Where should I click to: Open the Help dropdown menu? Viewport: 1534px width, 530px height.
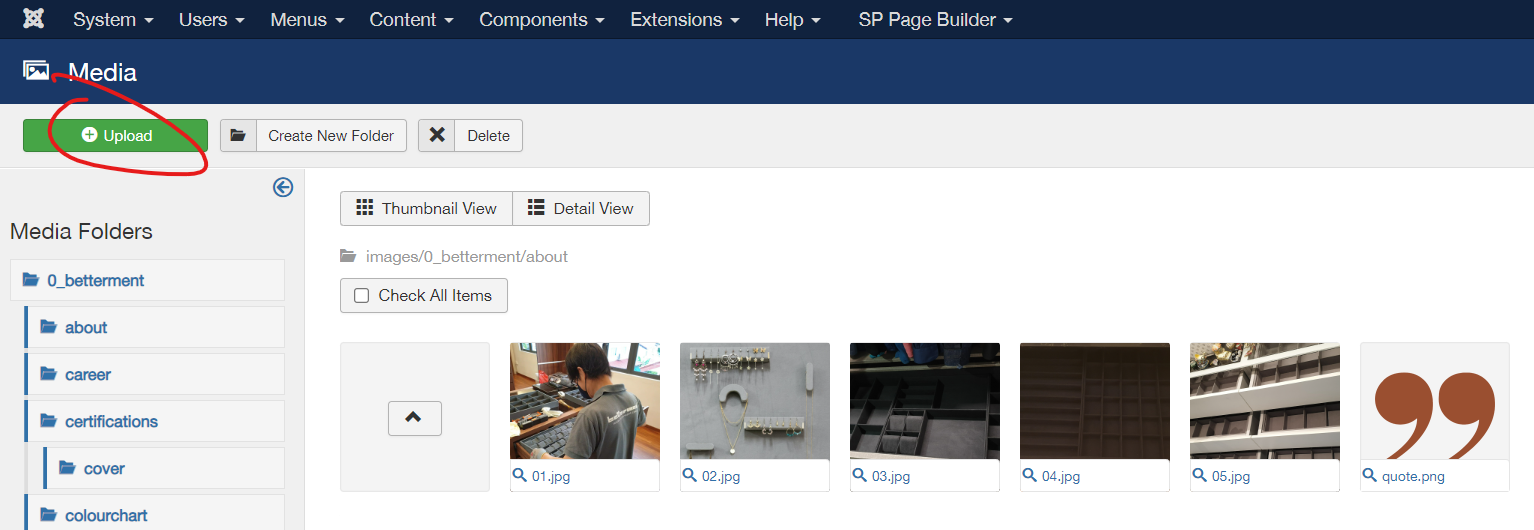(793, 19)
